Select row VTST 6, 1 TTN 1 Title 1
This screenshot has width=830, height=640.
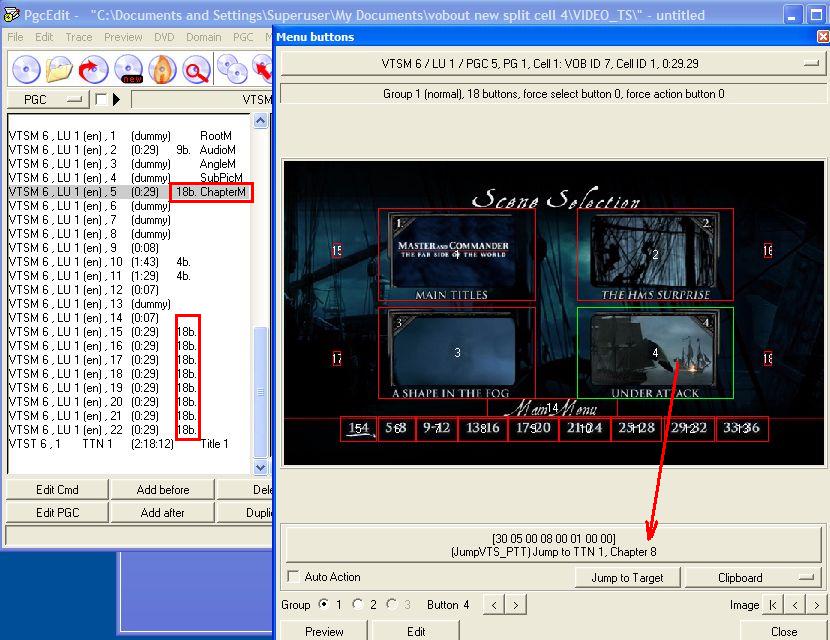click(x=129, y=444)
